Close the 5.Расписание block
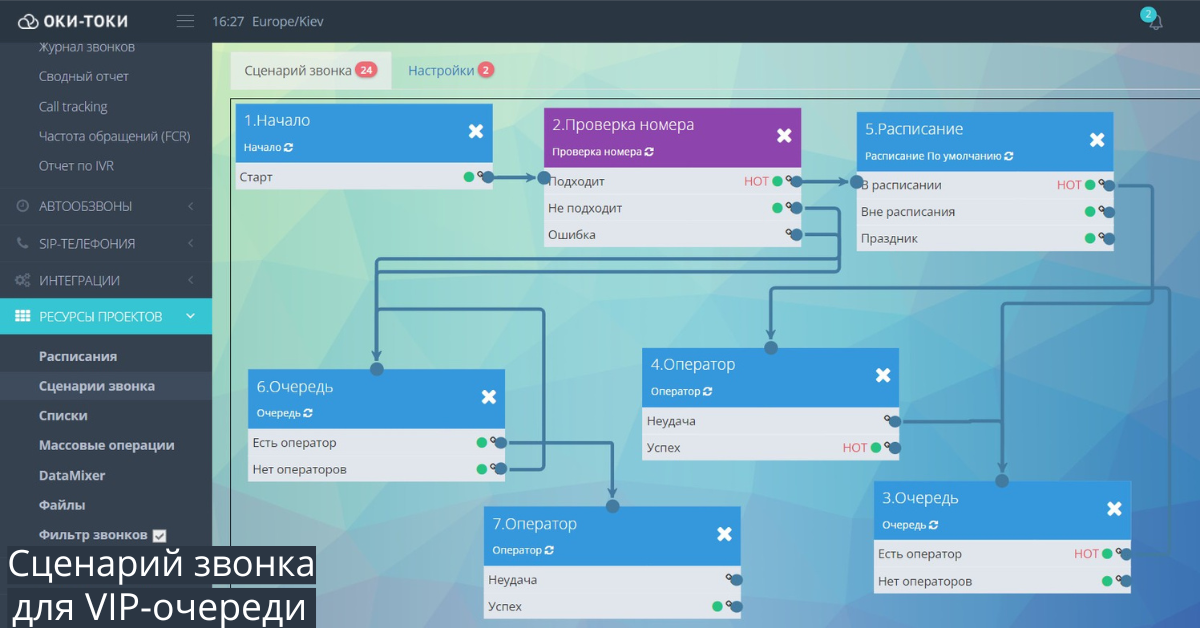1200x628 pixels. pos(1097,140)
